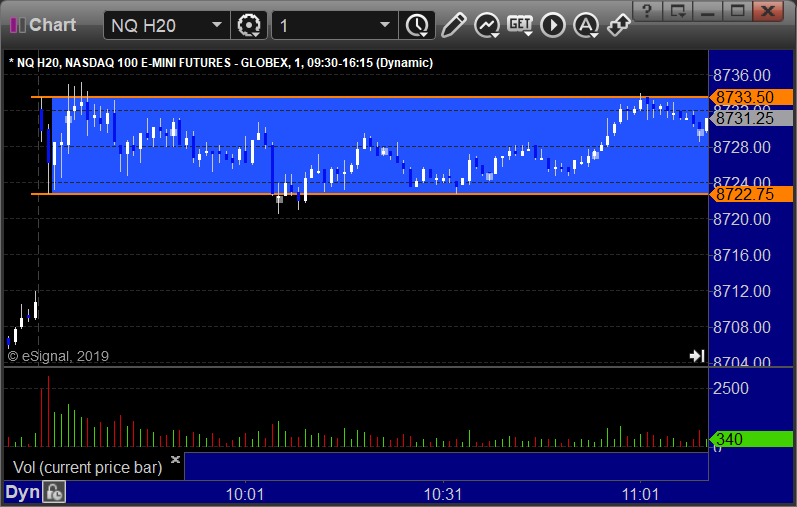Click the current price 8731.25 label
The height and width of the screenshot is (507, 797).
751,118
